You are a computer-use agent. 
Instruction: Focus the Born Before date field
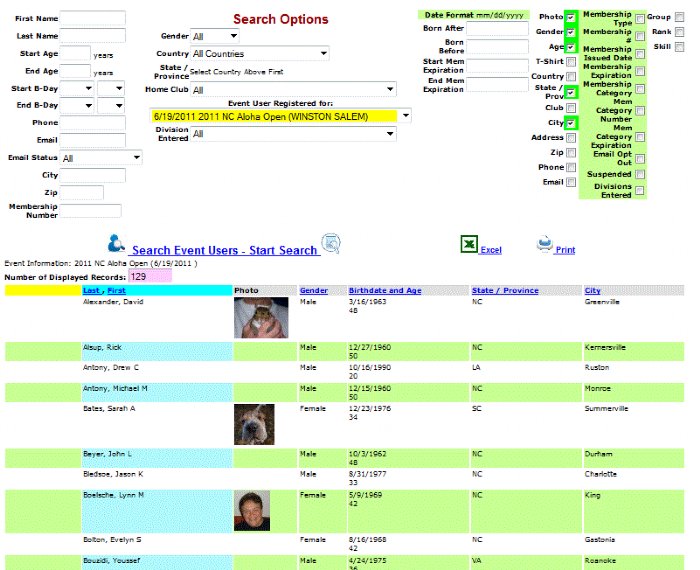coord(497,46)
